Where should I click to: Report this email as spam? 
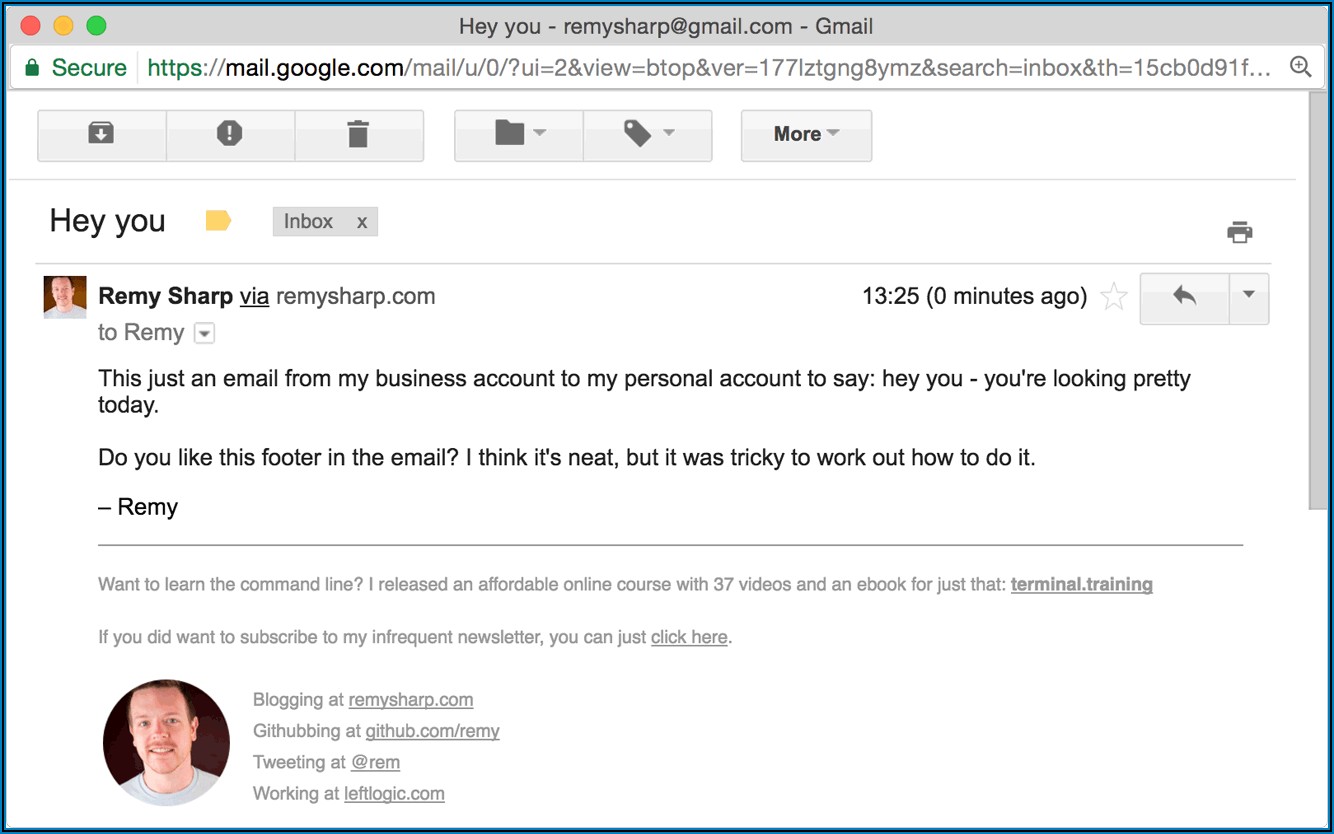pyautogui.click(x=230, y=134)
